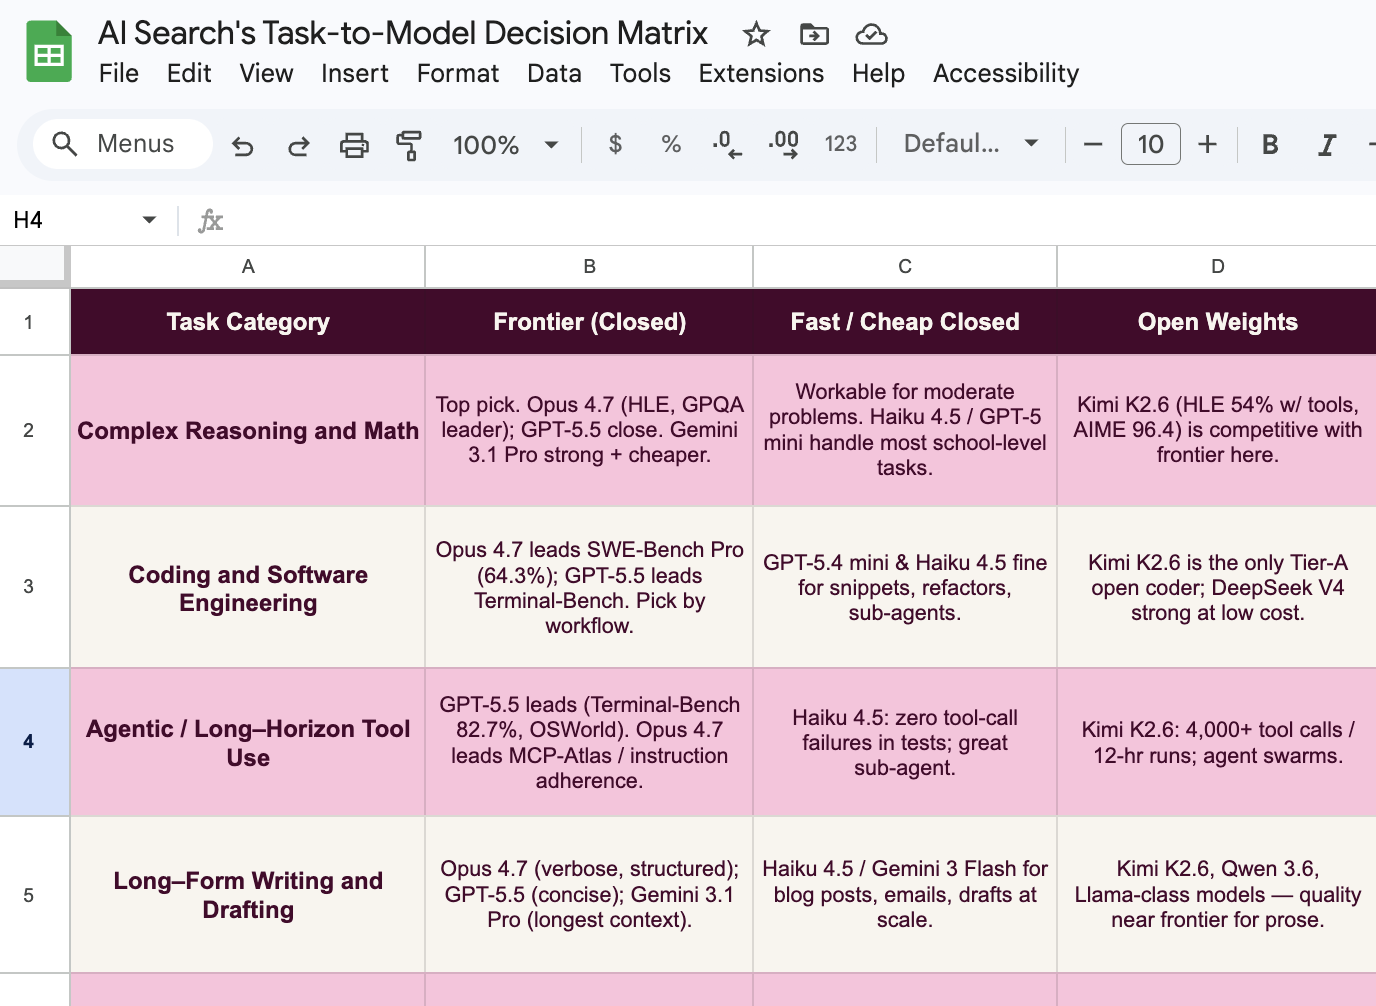Image resolution: width=1376 pixels, height=1006 pixels.
Task: Select cell 'Kimi K2.6: 4,000+ tool calls'
Action: click(1217, 742)
